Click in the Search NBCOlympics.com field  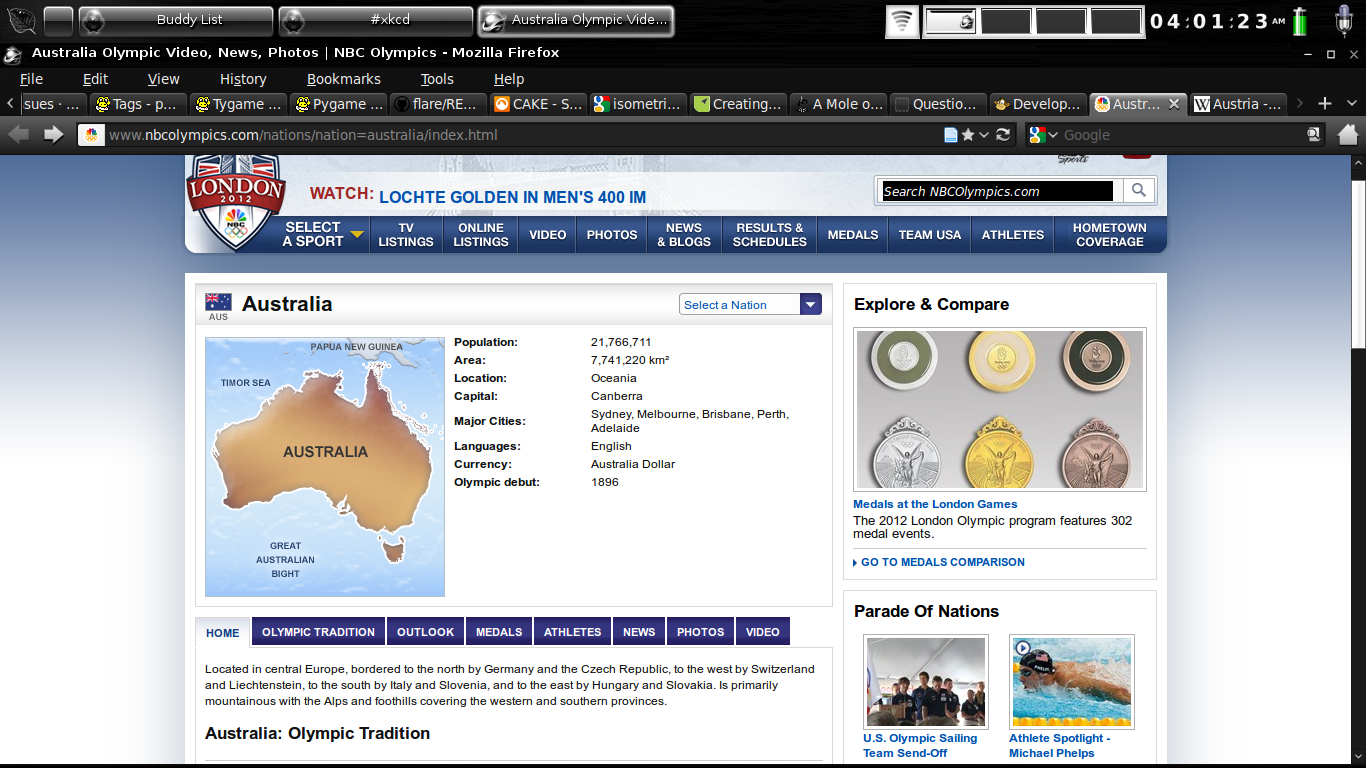[996, 191]
